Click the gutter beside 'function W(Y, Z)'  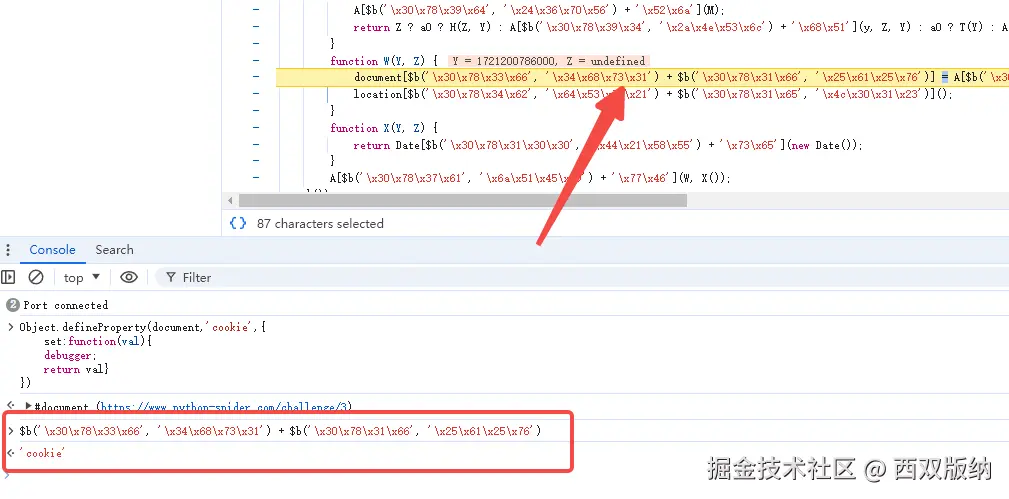click(x=256, y=61)
